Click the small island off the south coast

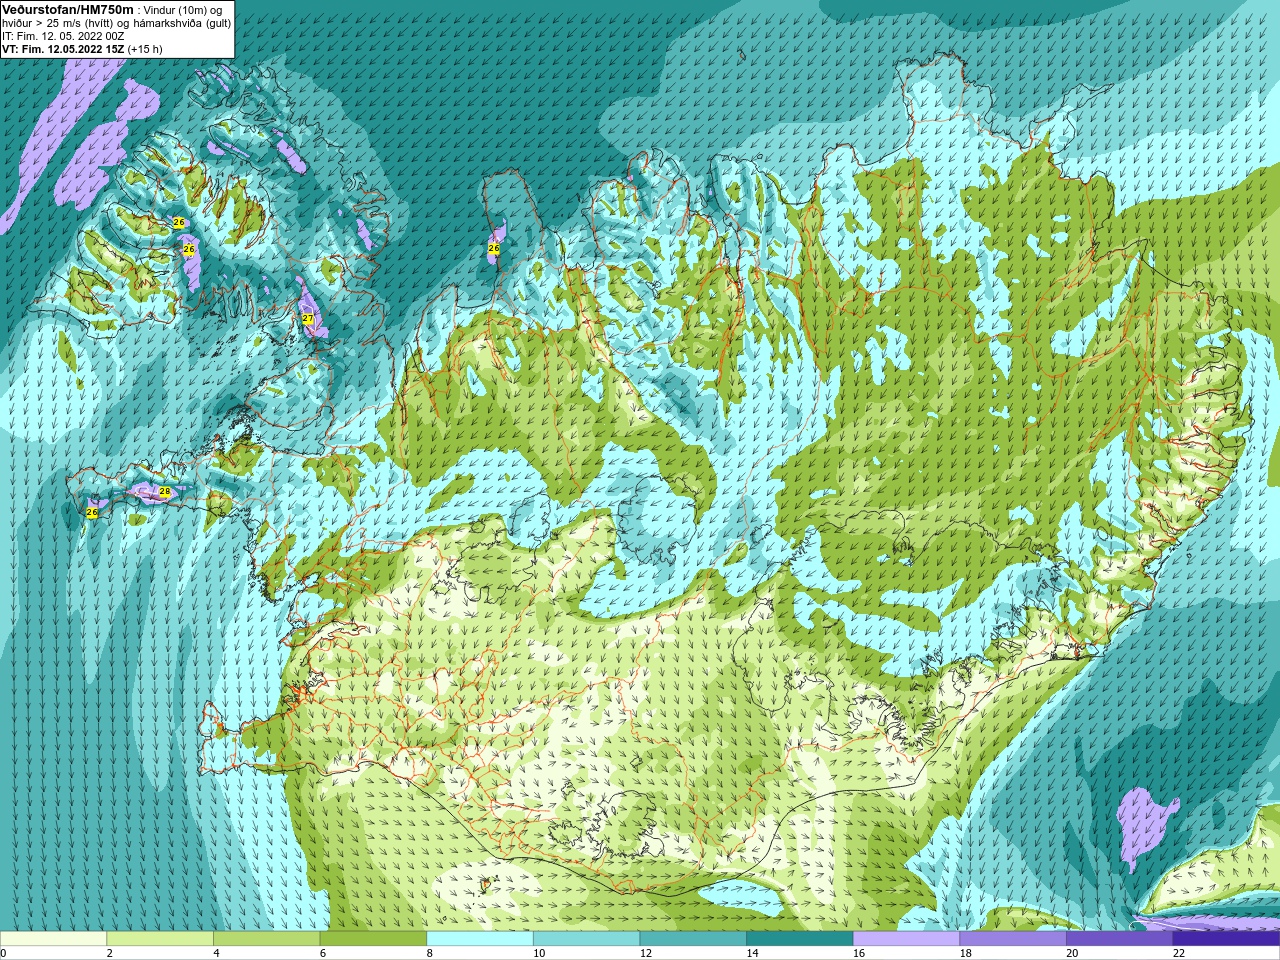click(x=486, y=883)
